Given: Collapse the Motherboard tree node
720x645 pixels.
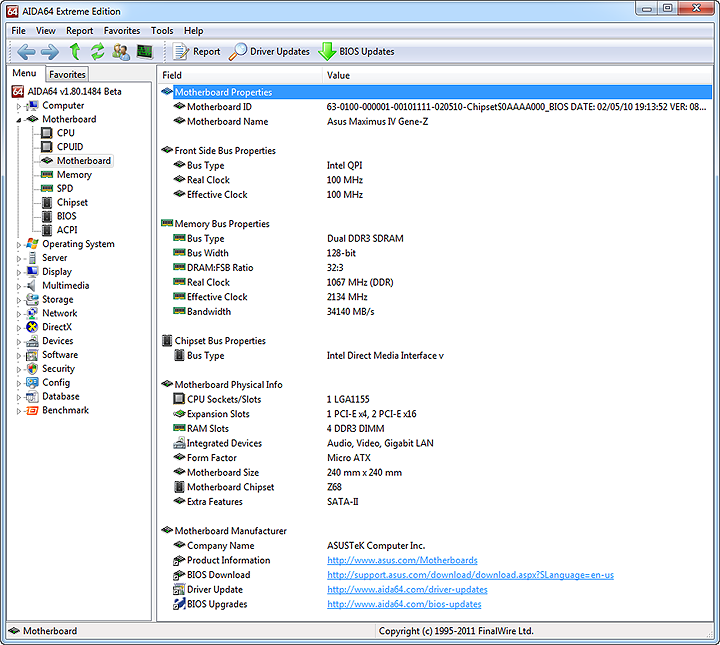Looking at the screenshot, I should point(19,120).
